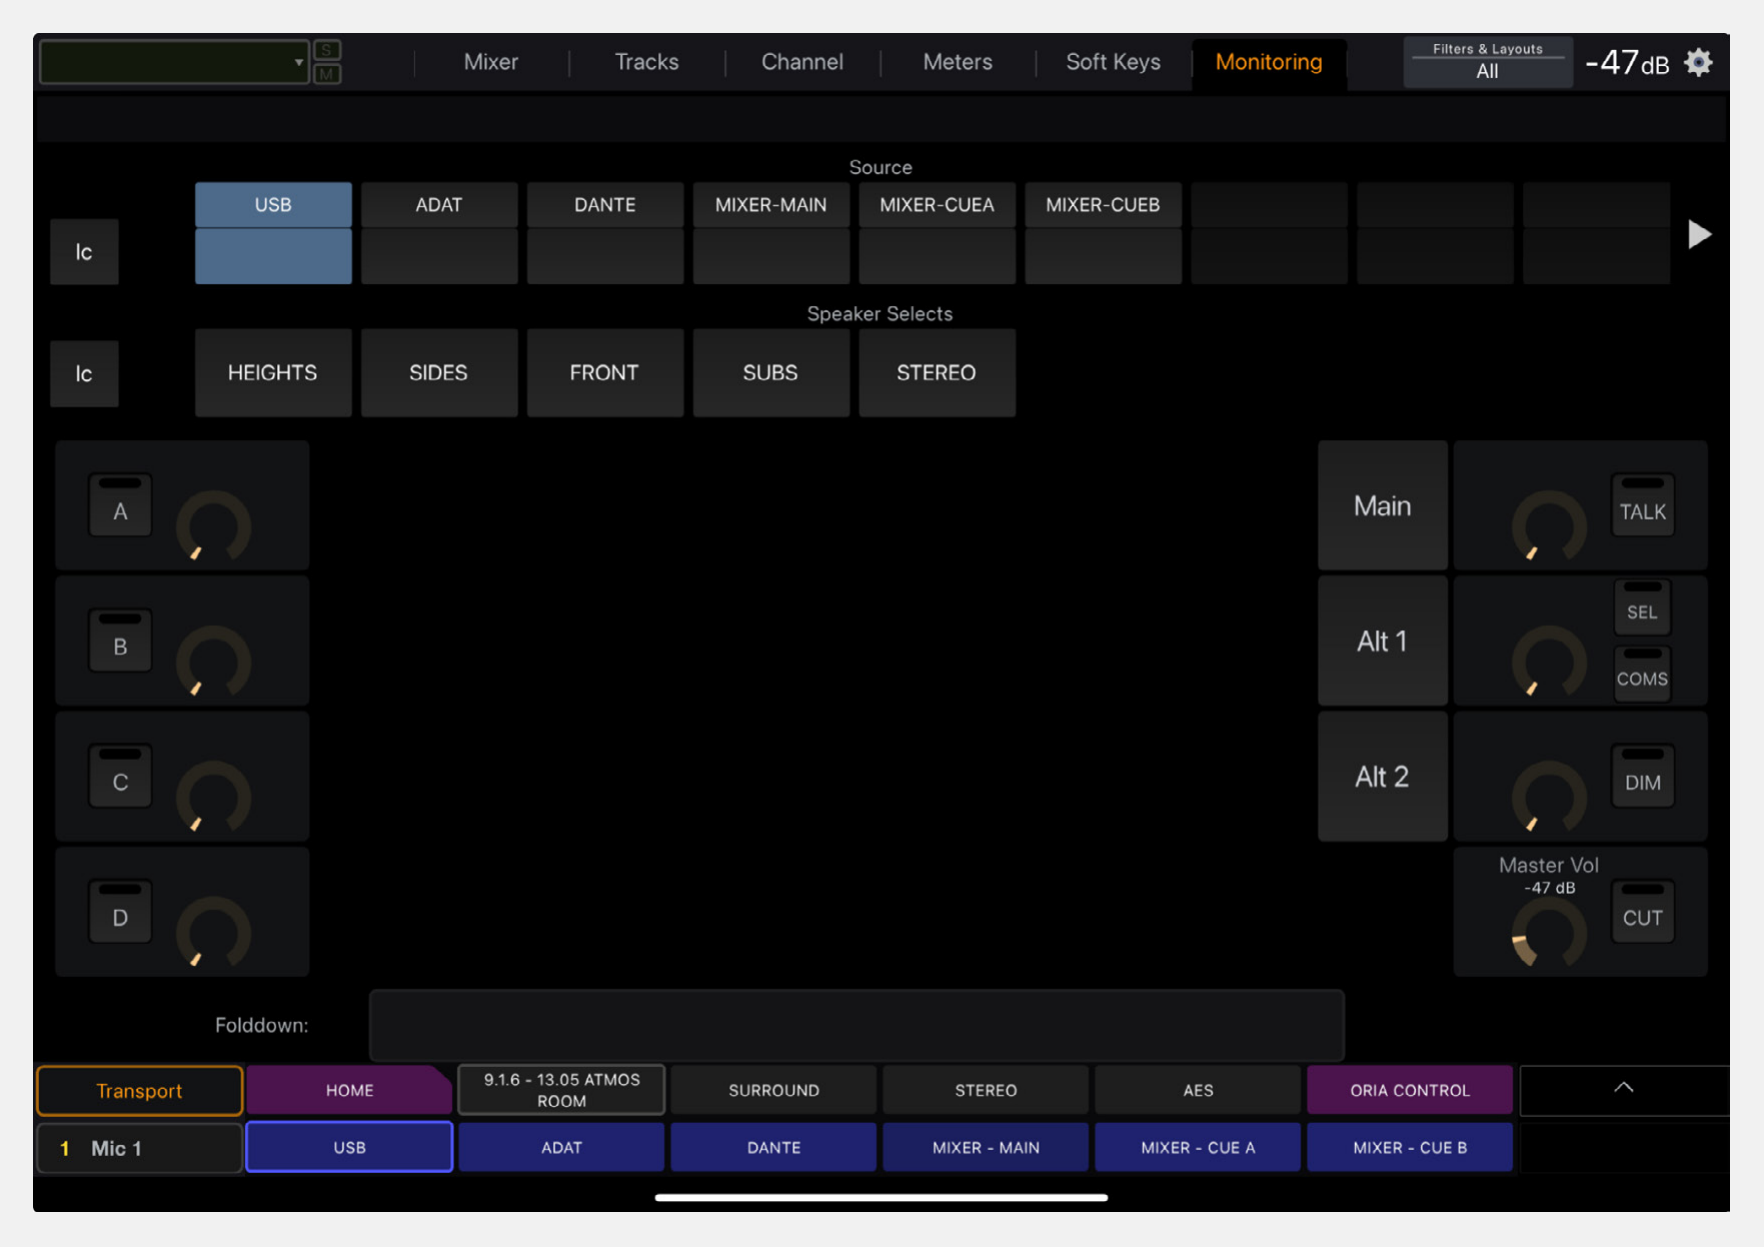Click the Master Vol knob
1764x1247 pixels.
click(x=1549, y=933)
